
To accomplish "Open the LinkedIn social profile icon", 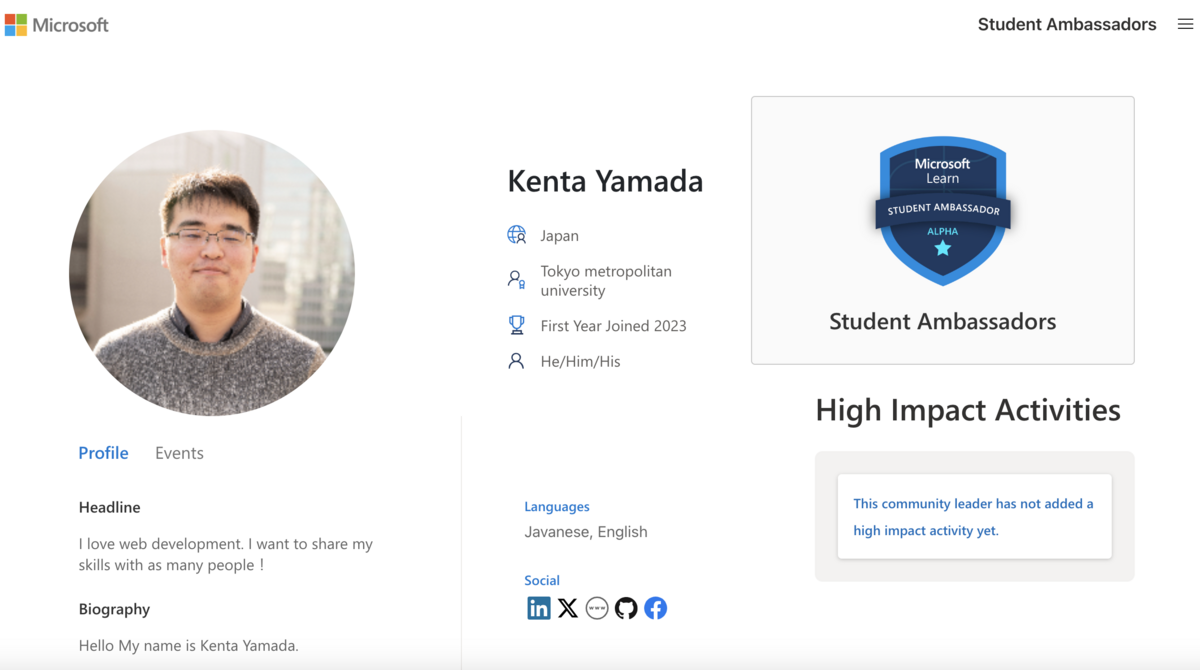I will pyautogui.click(x=539, y=608).
